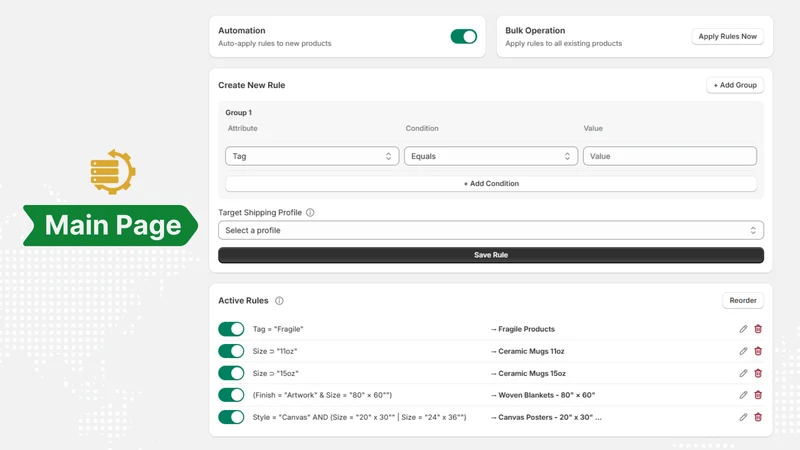Viewport: 800px width, 450px height.
Task: Select the Ceramic Mugs 11oz profile text
Action: tap(531, 351)
